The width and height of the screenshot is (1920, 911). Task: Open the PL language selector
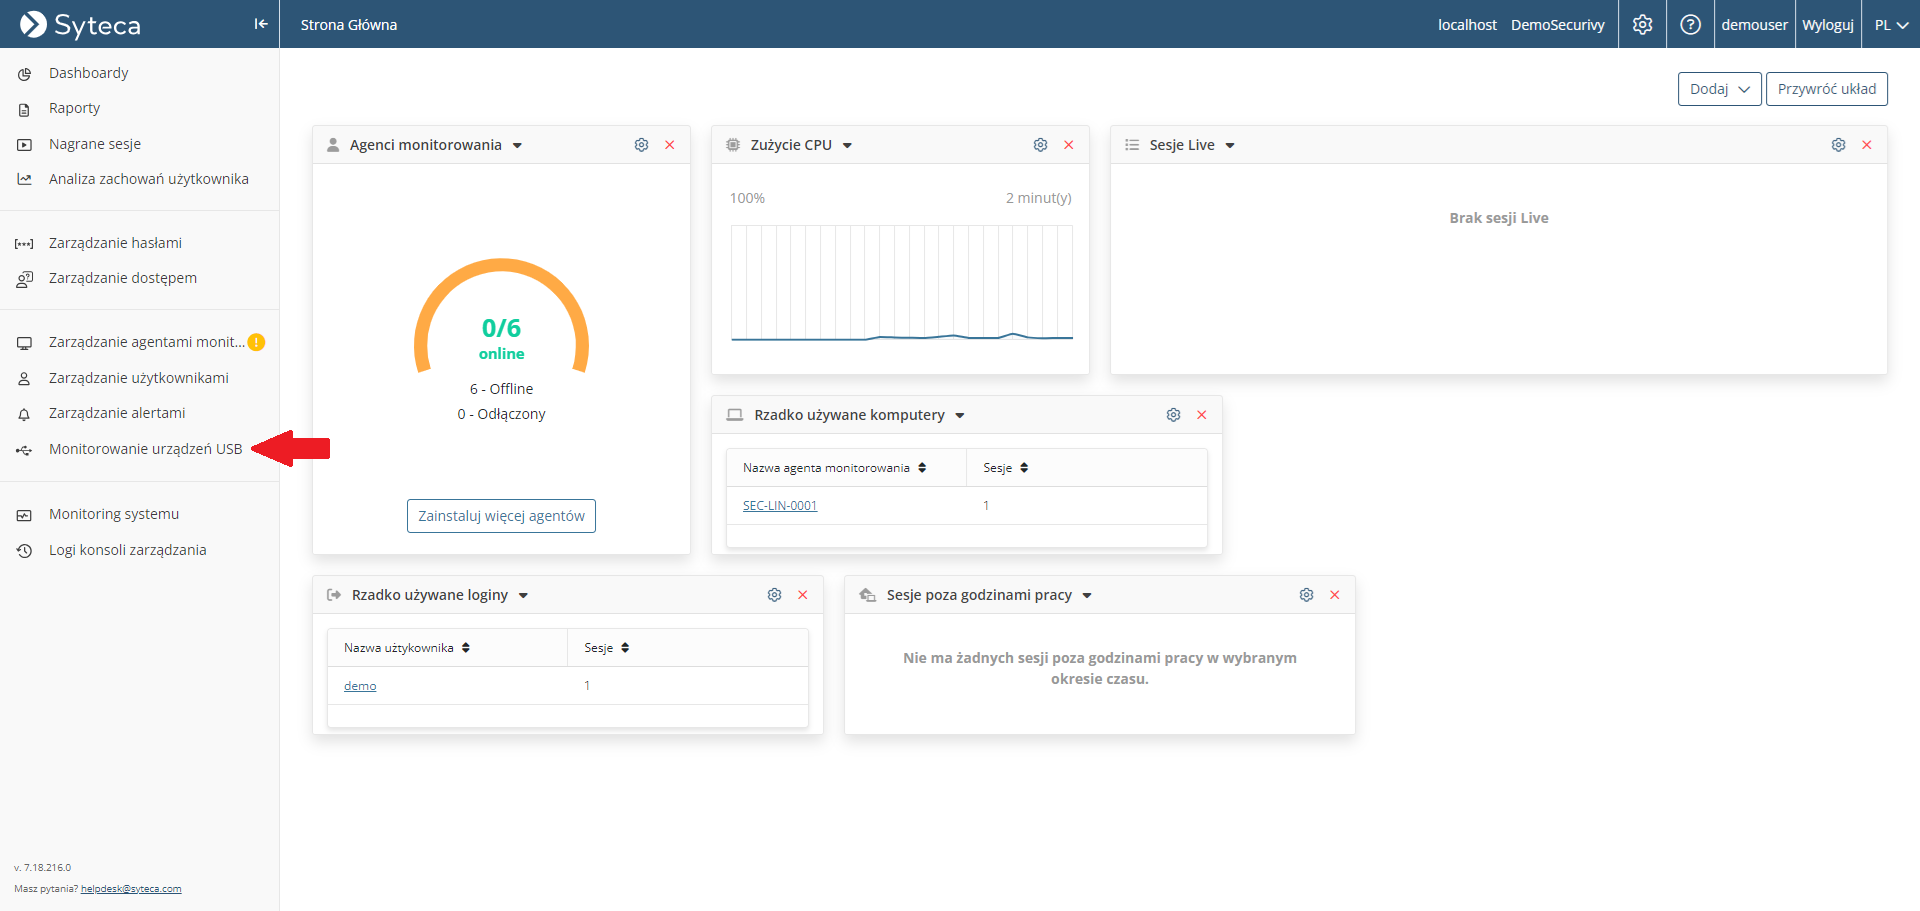pos(1890,24)
